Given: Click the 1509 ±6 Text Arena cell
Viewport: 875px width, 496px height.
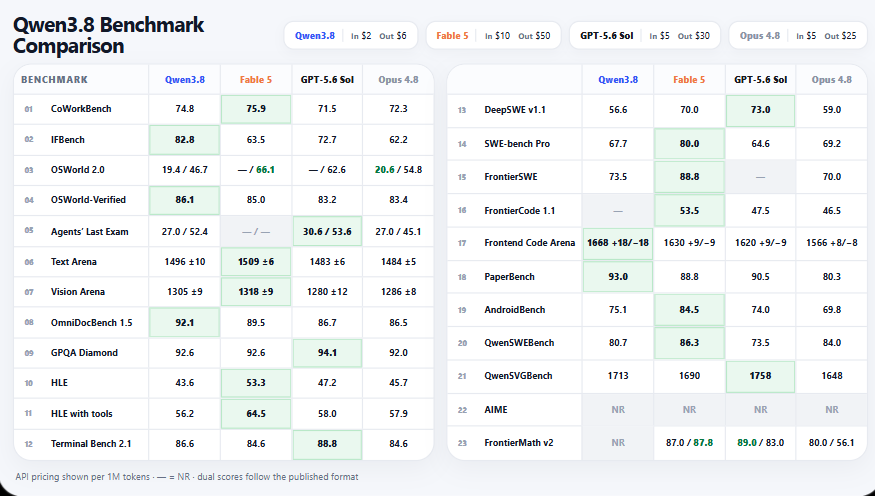Looking at the screenshot, I should [x=256, y=262].
